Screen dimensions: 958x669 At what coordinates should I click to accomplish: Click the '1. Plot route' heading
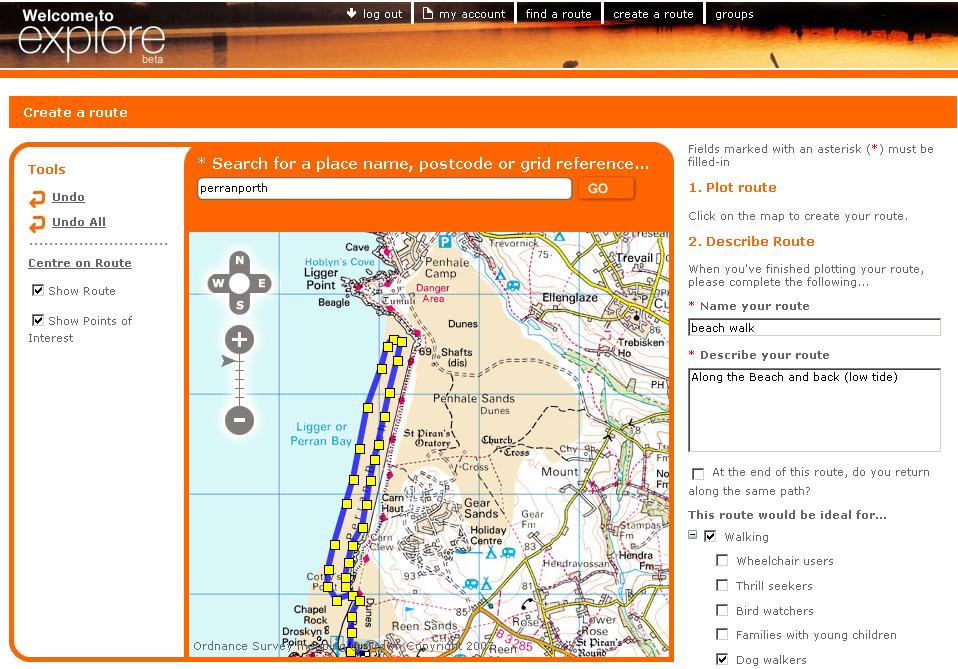(x=732, y=188)
